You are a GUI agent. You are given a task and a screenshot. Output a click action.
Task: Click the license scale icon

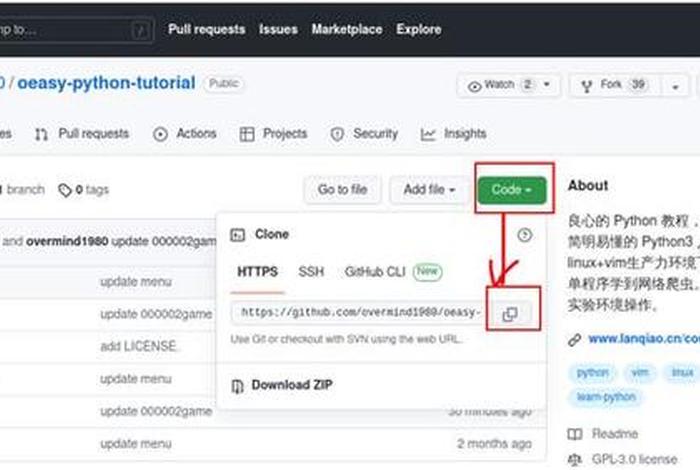coord(575,459)
